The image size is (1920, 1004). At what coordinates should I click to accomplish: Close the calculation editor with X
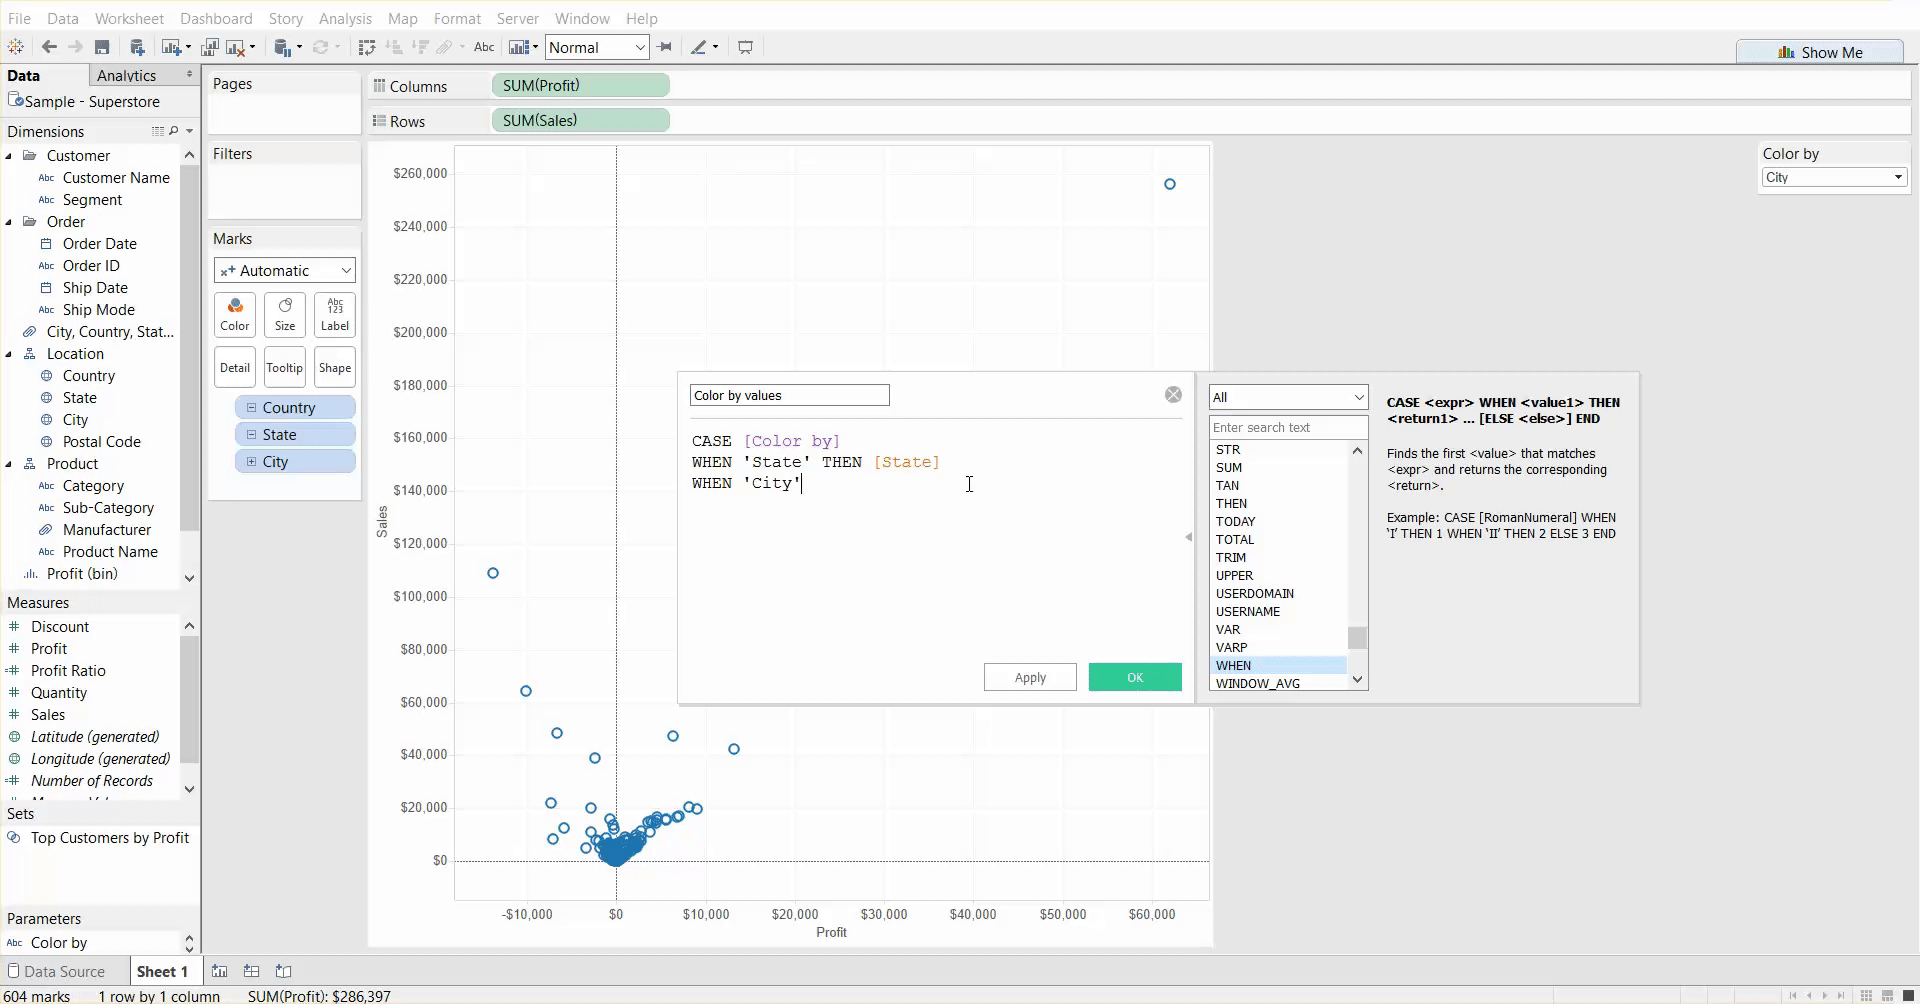pyautogui.click(x=1173, y=395)
